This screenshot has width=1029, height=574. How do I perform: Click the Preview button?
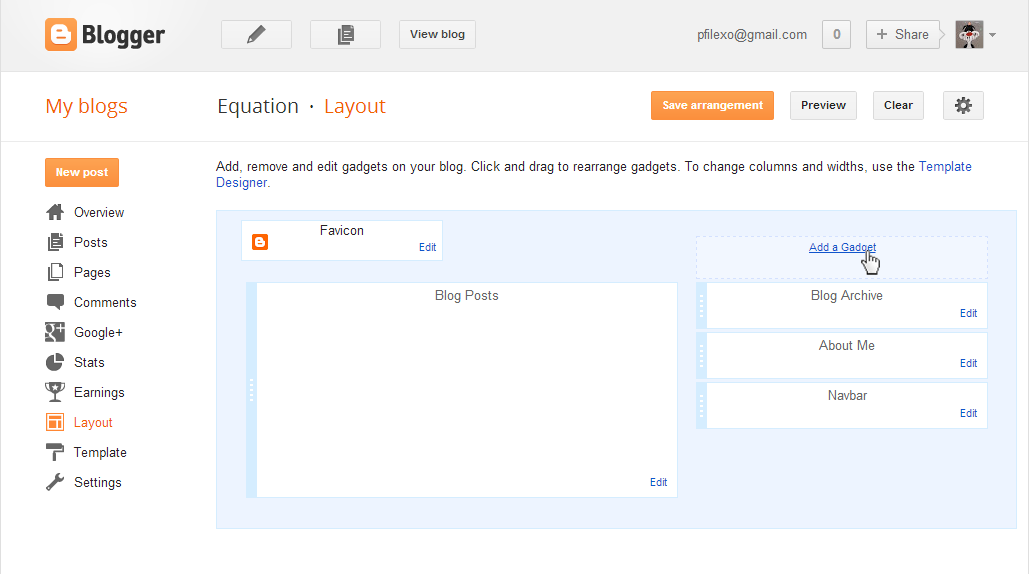click(x=823, y=105)
